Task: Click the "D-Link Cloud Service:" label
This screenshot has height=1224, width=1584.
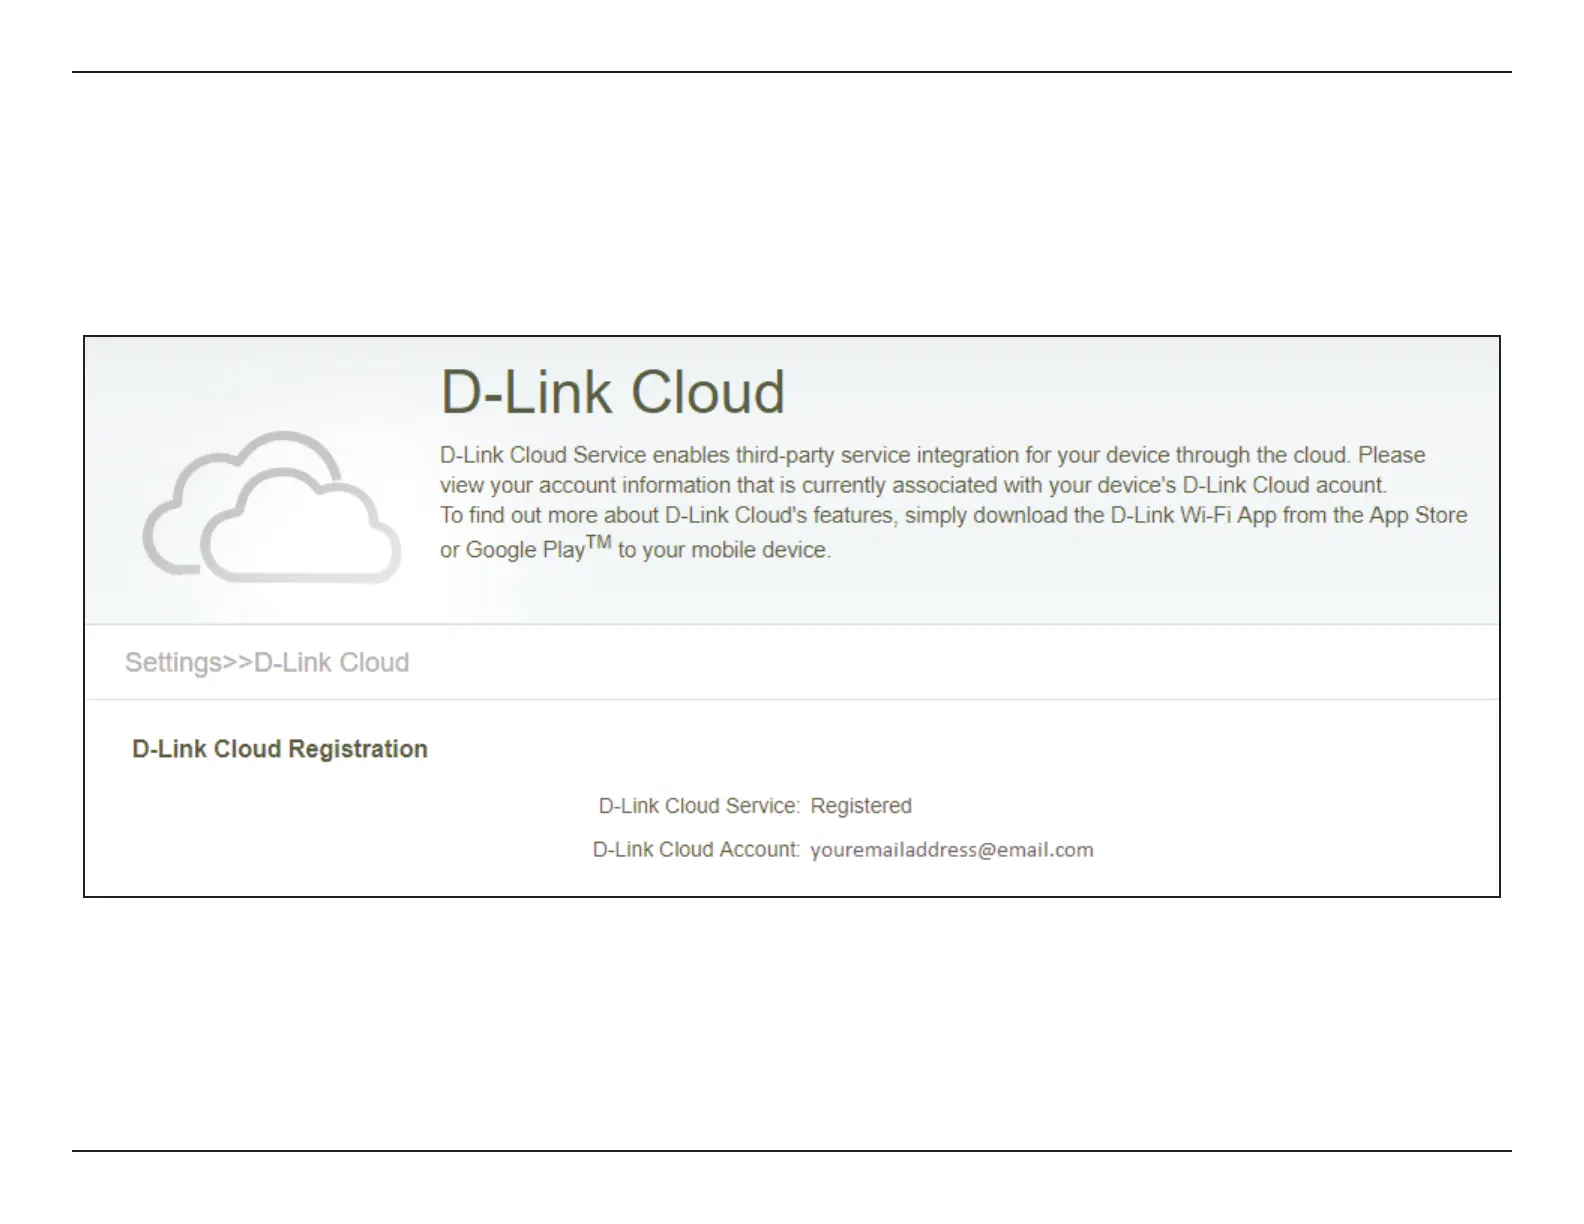Action: point(699,806)
